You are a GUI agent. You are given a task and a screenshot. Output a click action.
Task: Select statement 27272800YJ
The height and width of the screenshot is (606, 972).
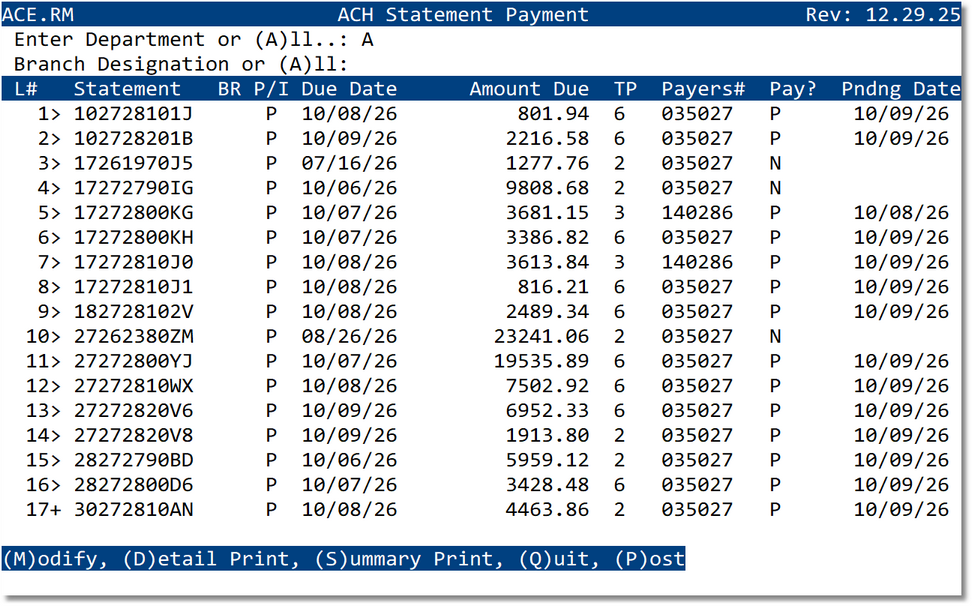133,361
